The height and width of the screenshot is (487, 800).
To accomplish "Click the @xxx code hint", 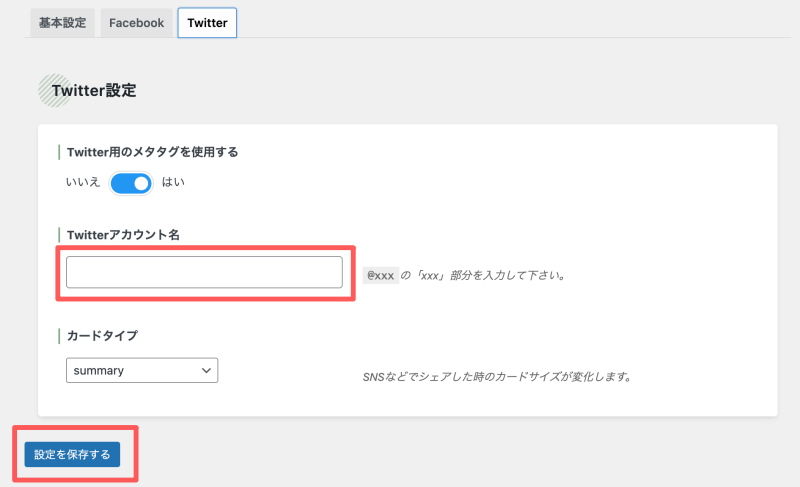I will click(381, 275).
